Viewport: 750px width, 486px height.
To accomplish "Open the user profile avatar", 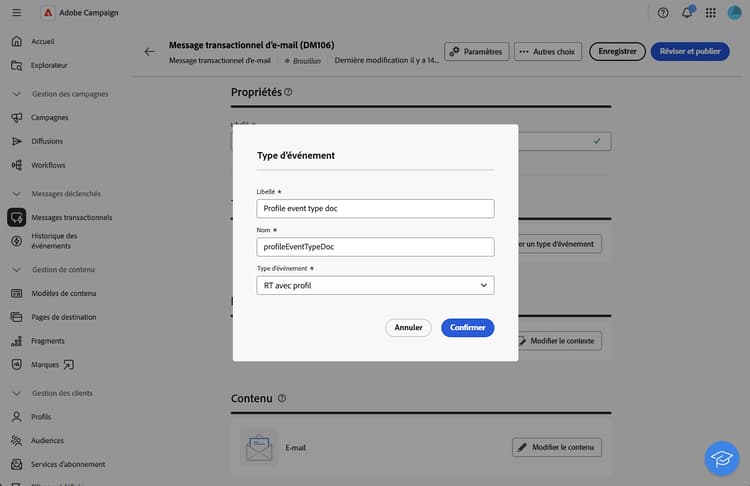I will tap(734, 13).
